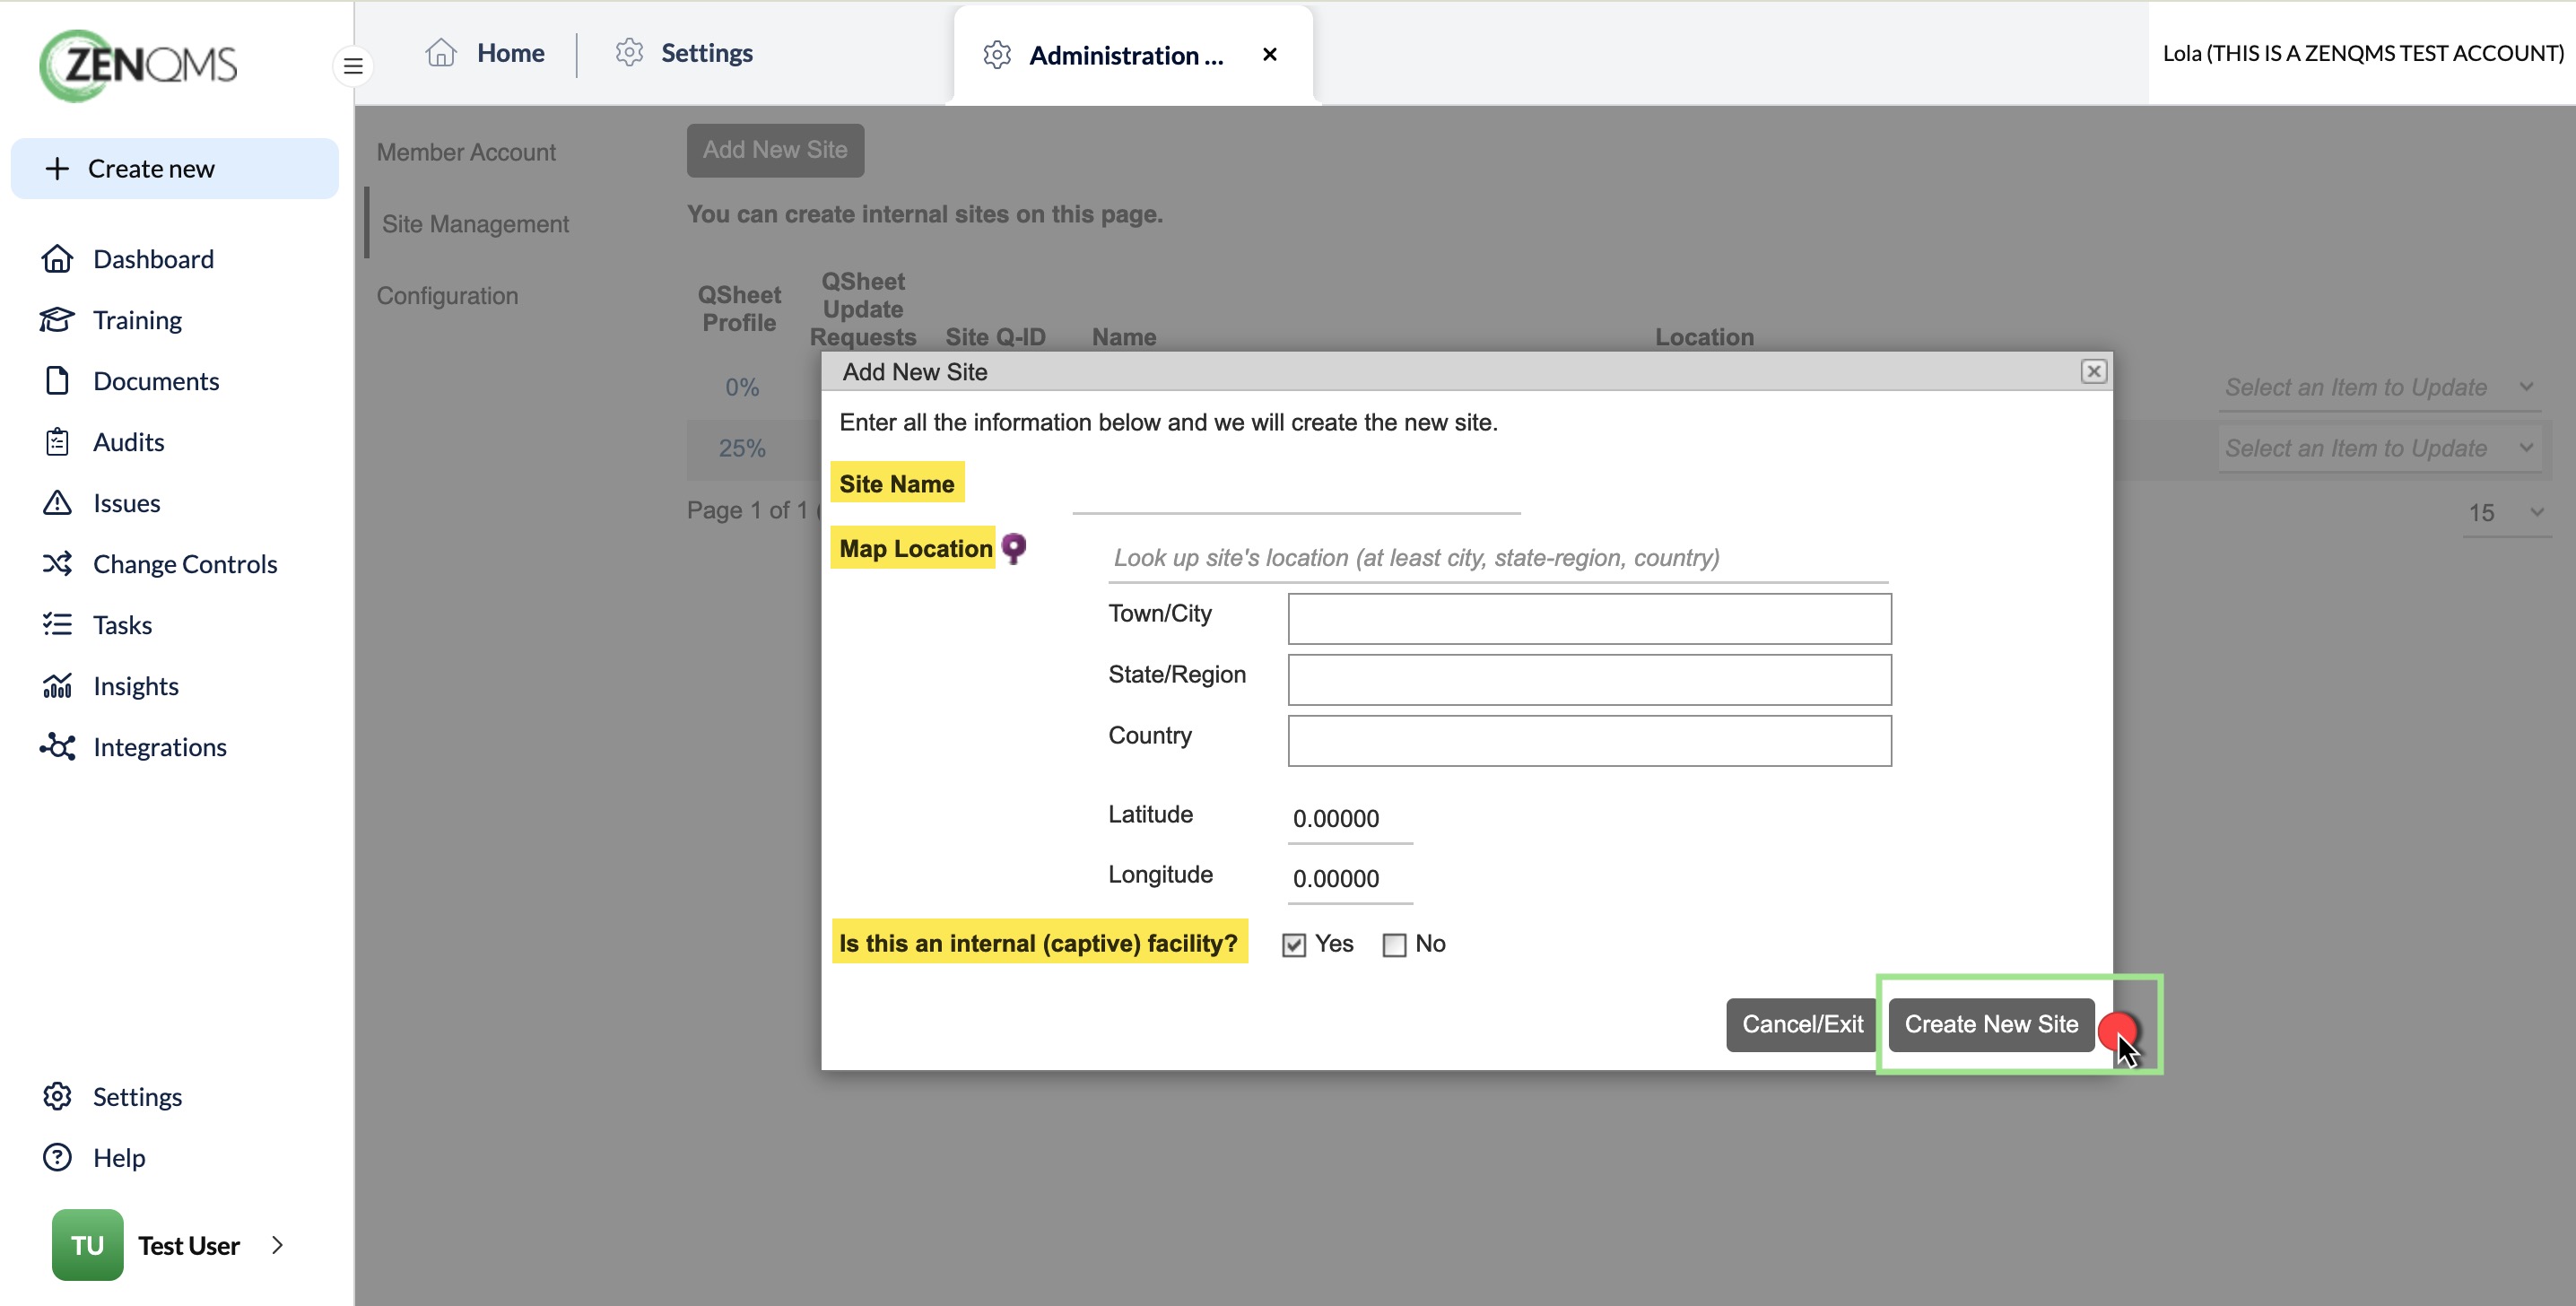Open Configuration section
The image size is (2576, 1306).
pos(447,296)
